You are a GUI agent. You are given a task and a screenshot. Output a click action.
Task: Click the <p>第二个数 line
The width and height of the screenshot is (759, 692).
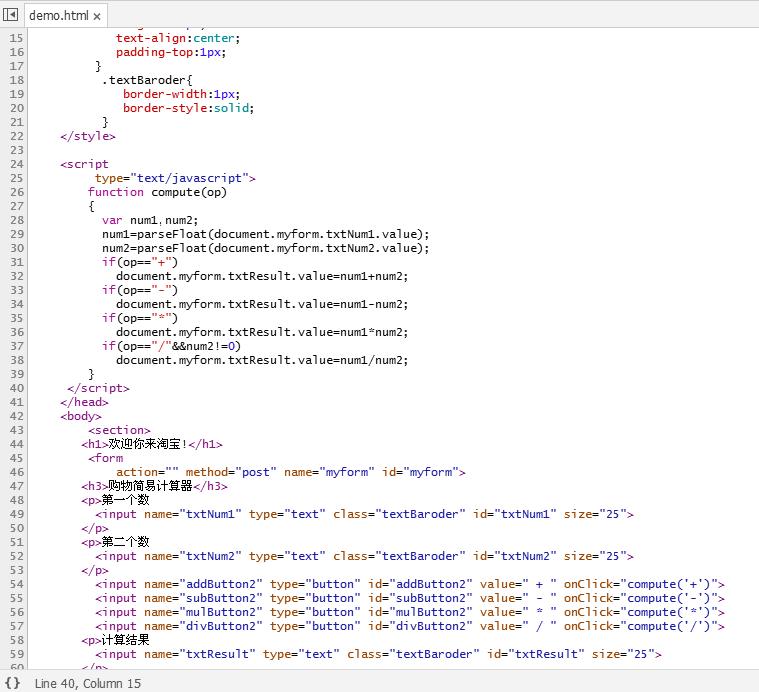[115, 542]
